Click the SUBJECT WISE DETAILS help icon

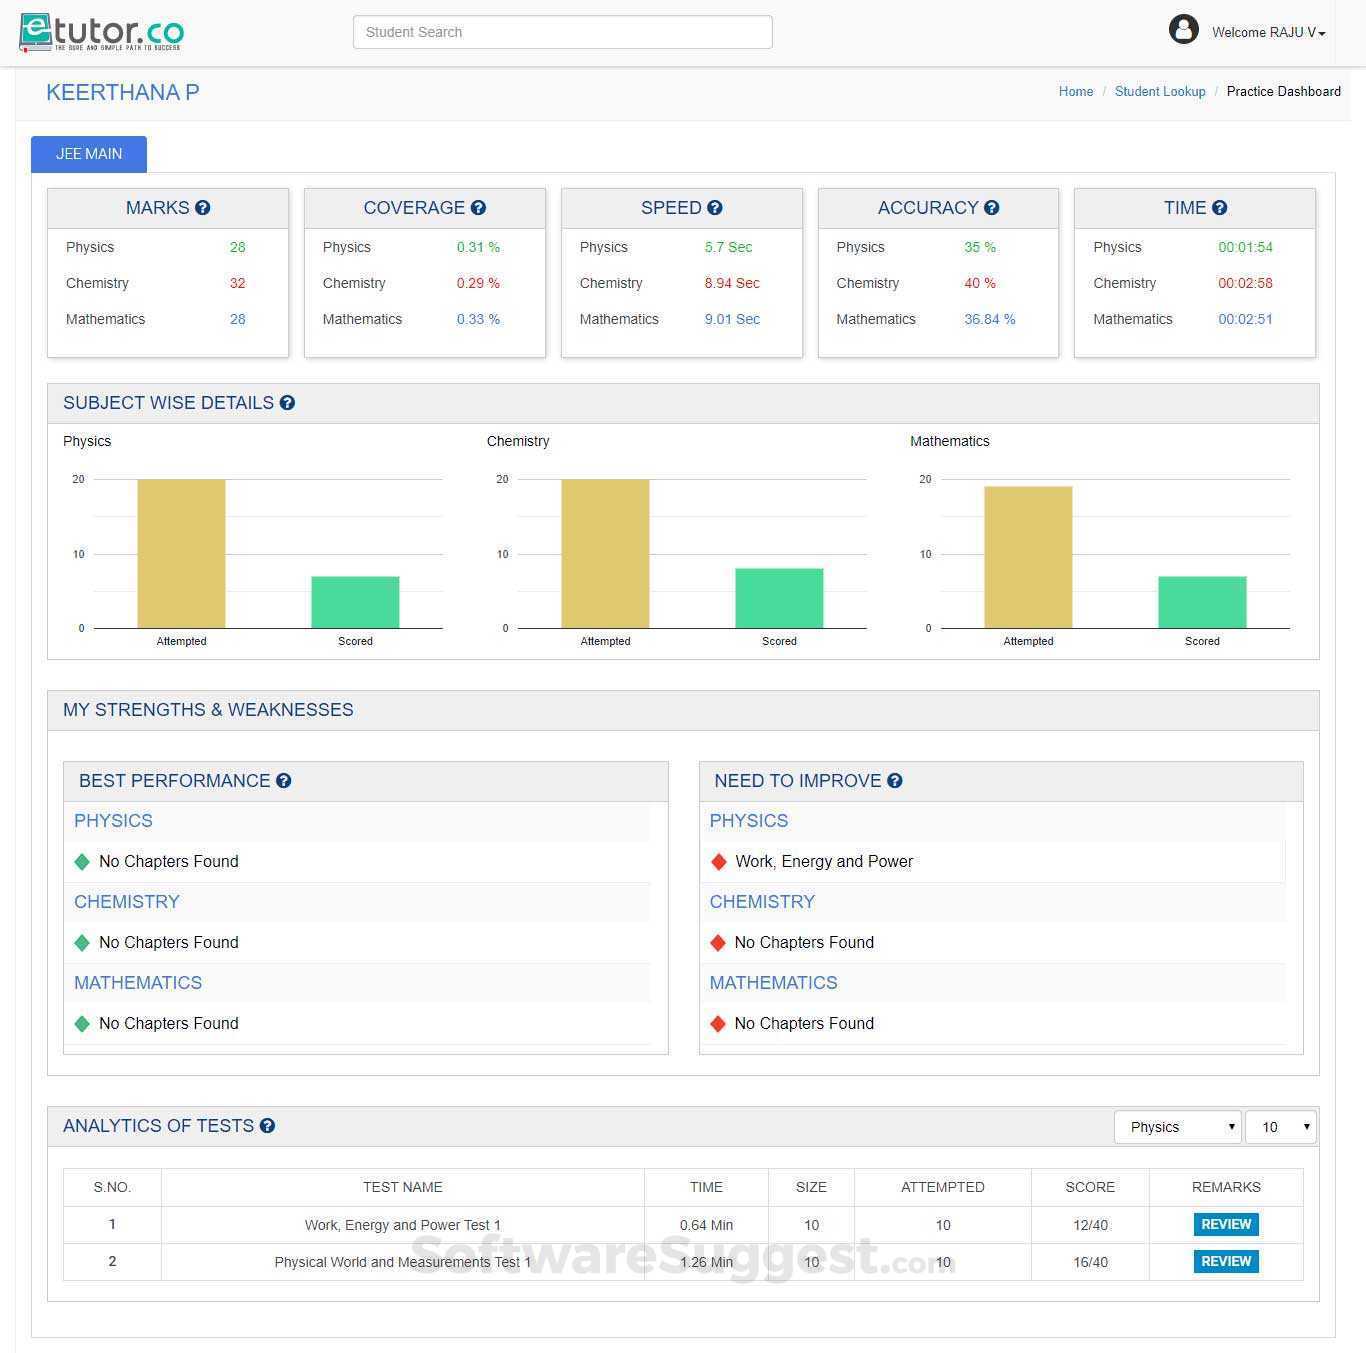point(287,402)
